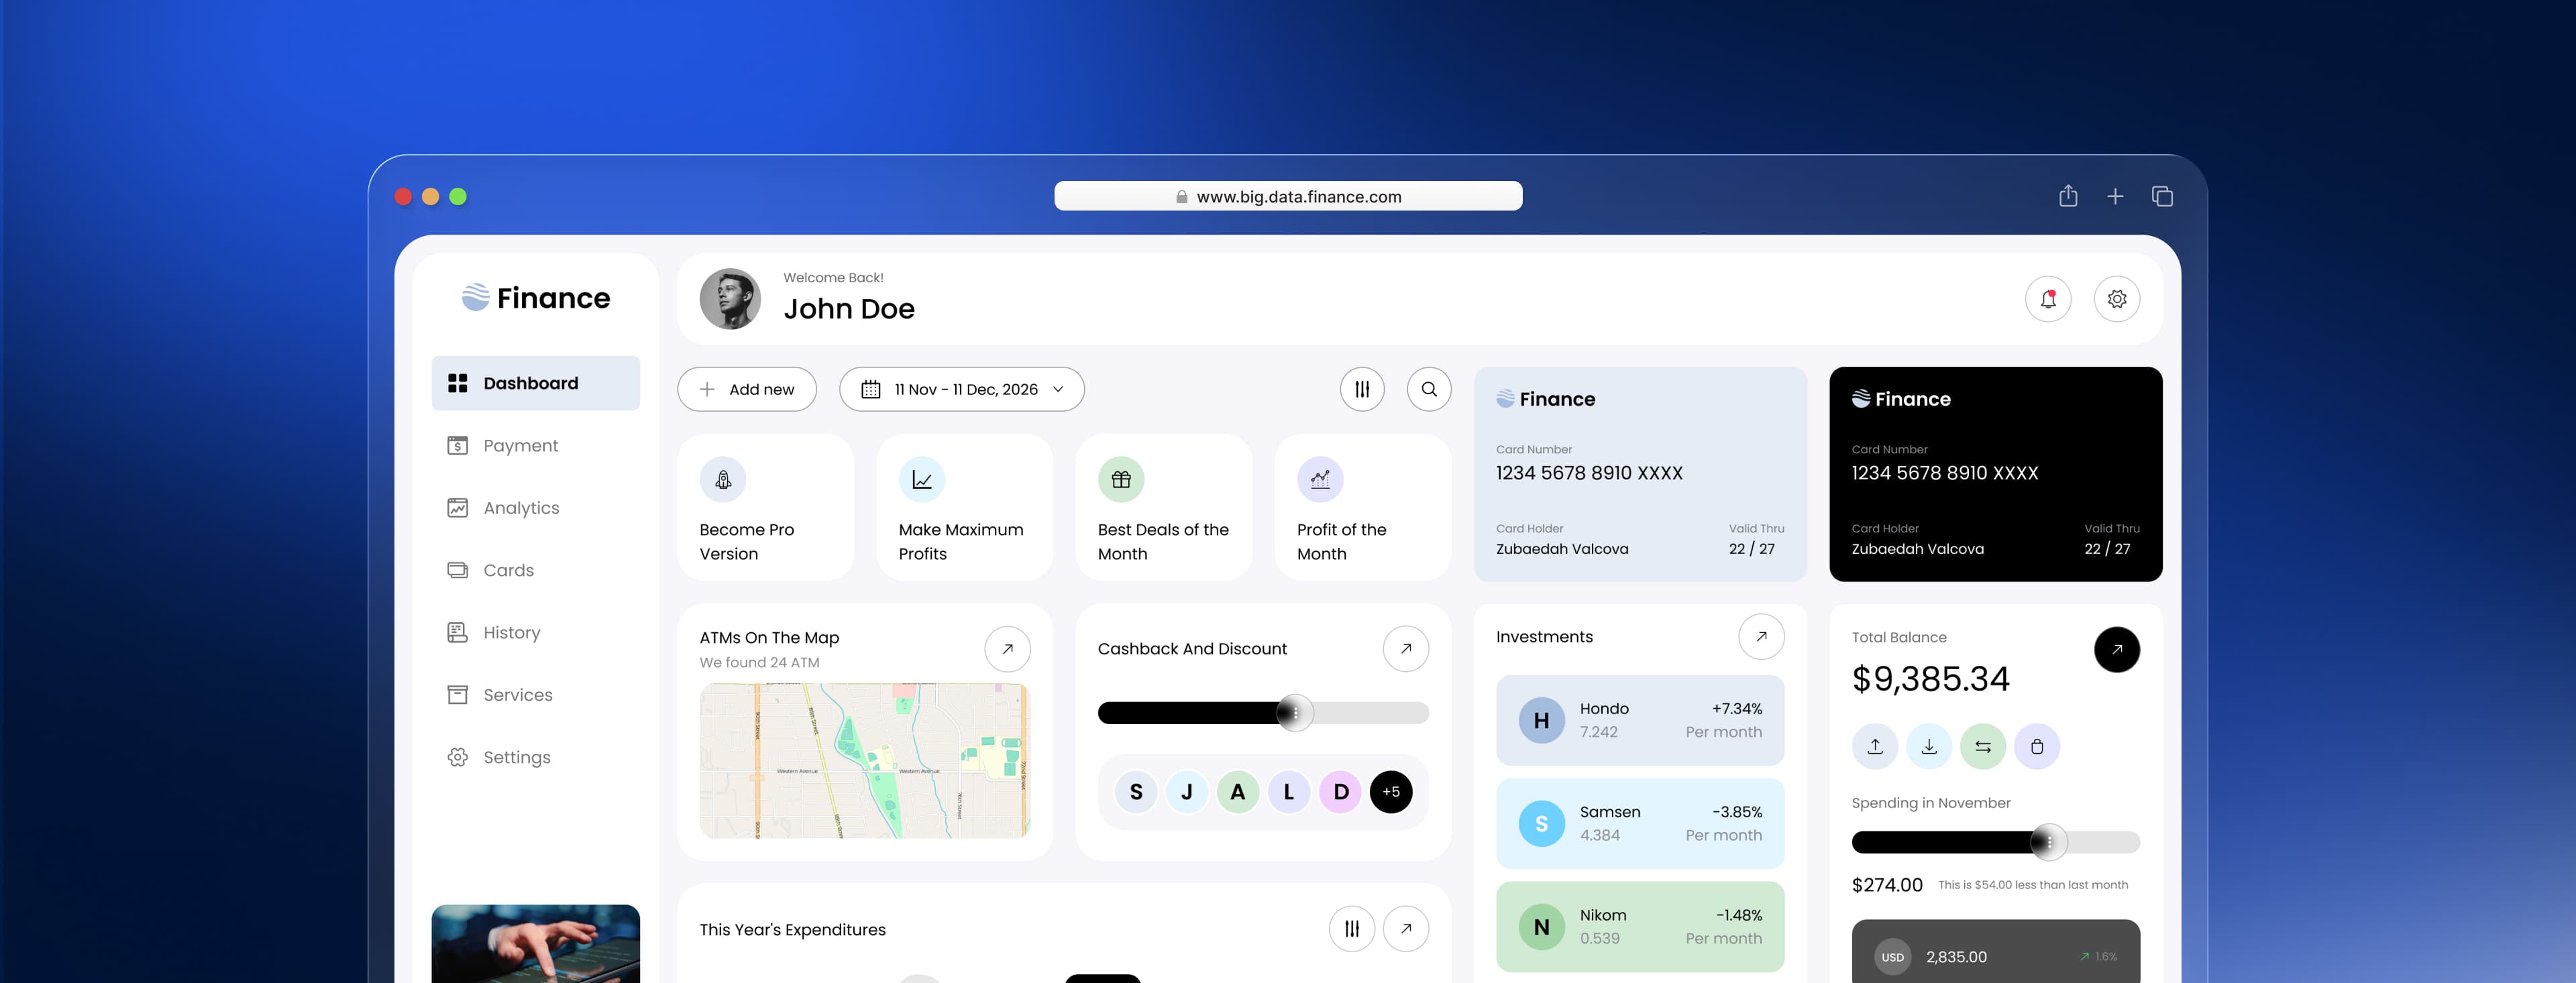The image size is (2576, 983).
Task: Select contact avatar A
Action: click(x=1238, y=792)
